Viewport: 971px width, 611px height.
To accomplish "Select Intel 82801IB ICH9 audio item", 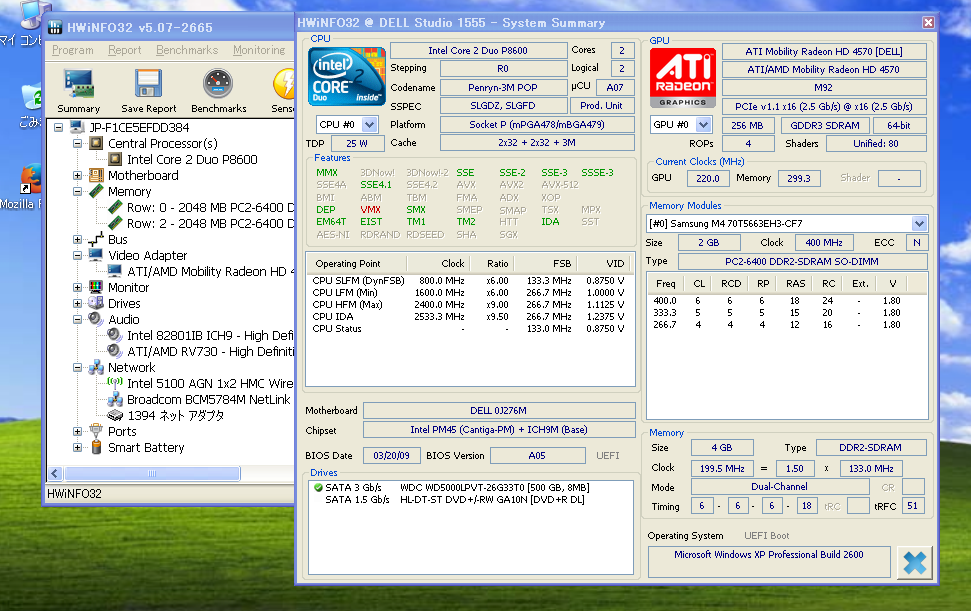I will tap(210, 336).
